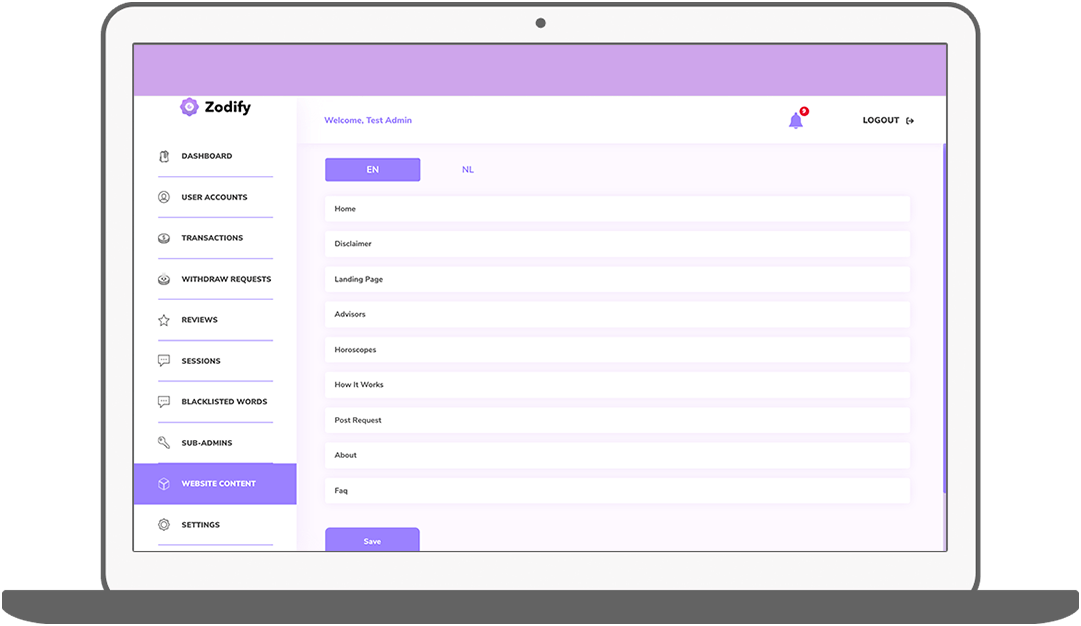Click the Sub-Admins key icon
This screenshot has height=626, width=1081.
click(164, 443)
